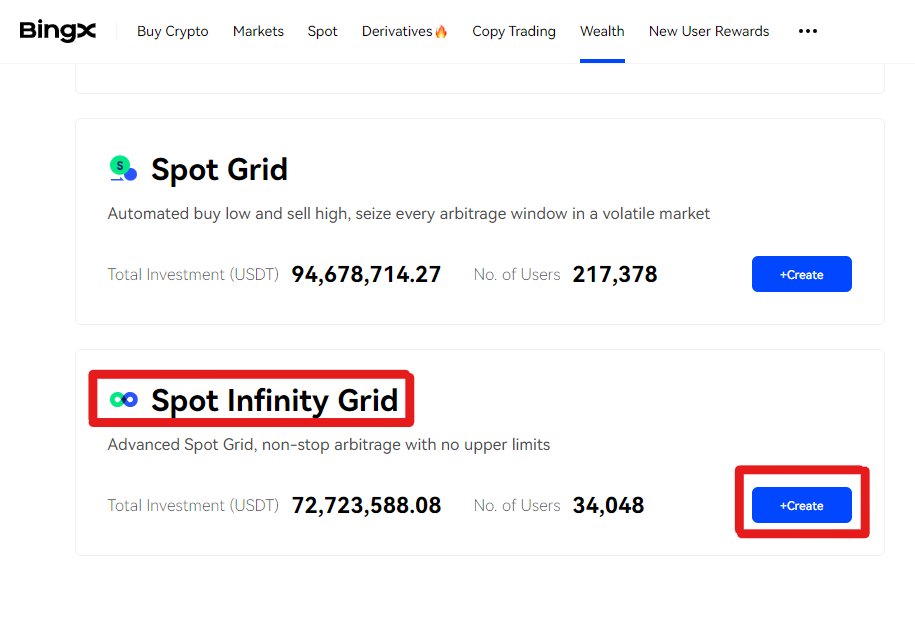Open the Derivatives menu
This screenshot has height=638, width=915.
(x=397, y=31)
